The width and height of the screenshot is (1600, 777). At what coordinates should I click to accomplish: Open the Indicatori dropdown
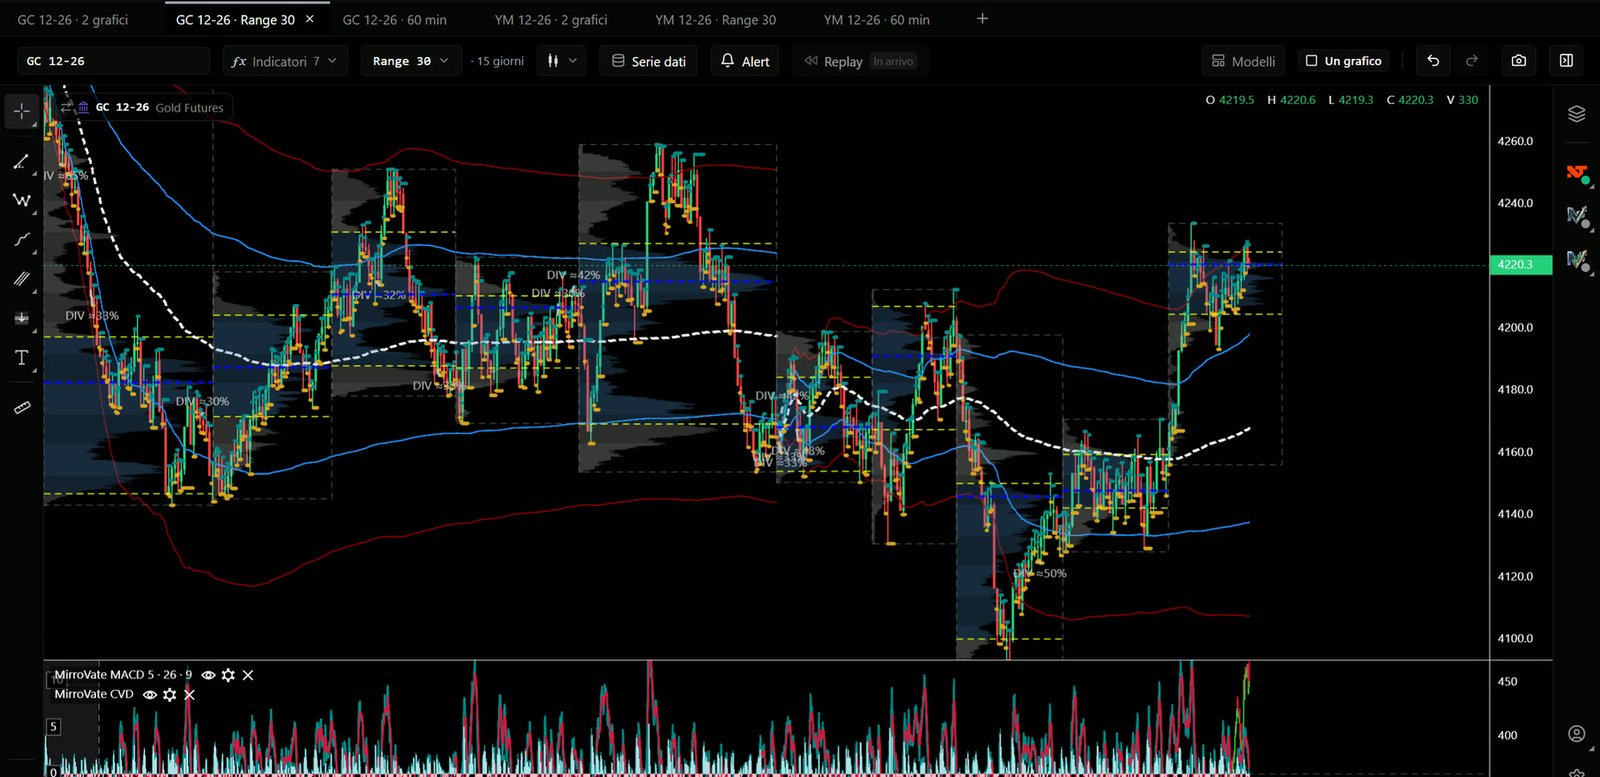coord(285,61)
